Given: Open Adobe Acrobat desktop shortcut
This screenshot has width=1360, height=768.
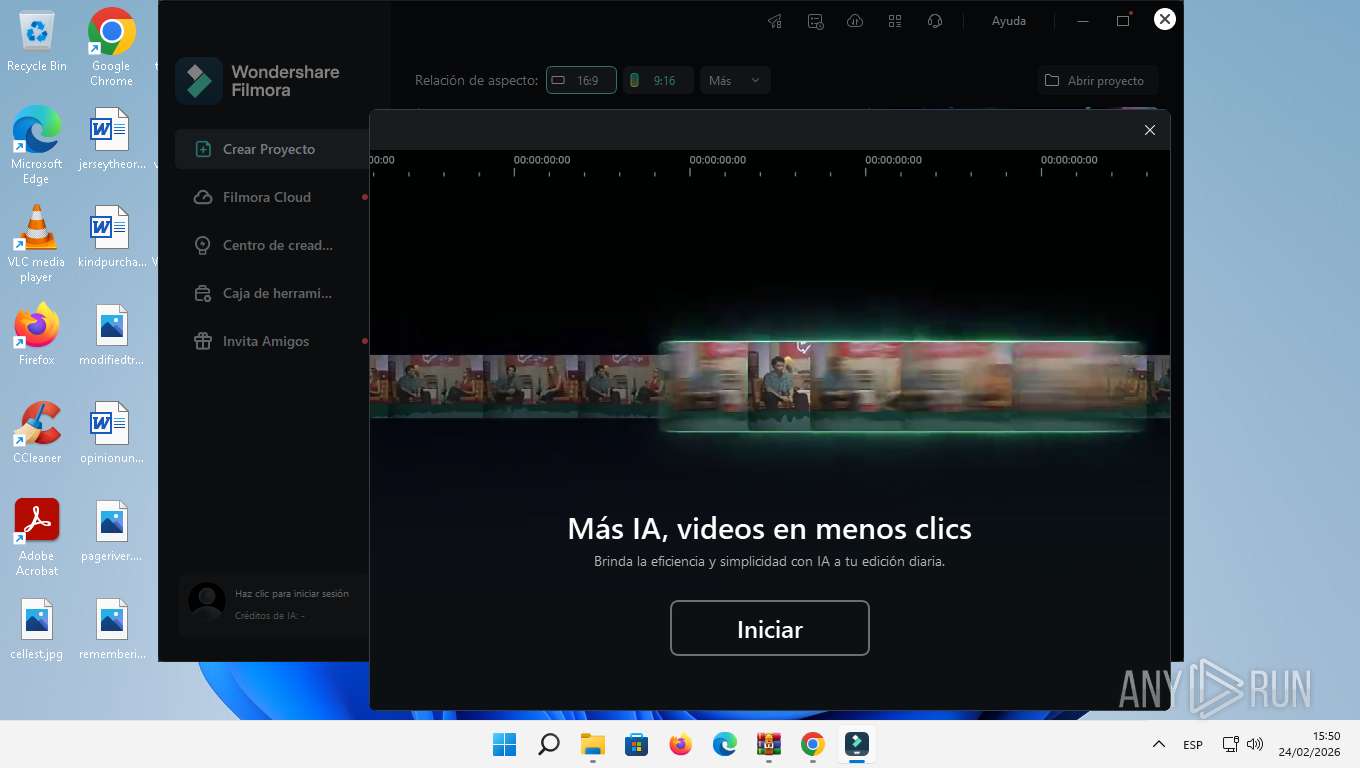Looking at the screenshot, I should (37, 538).
